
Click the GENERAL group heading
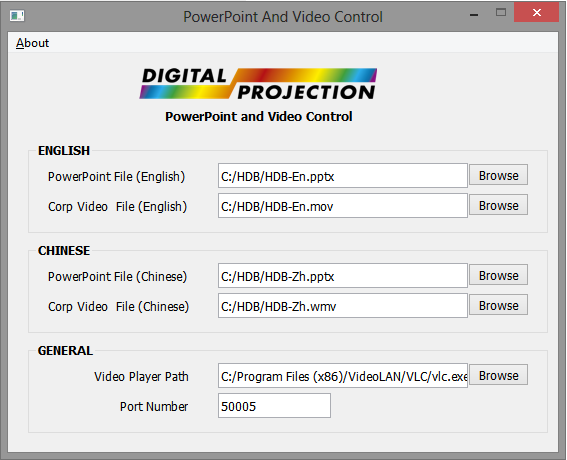click(65, 351)
